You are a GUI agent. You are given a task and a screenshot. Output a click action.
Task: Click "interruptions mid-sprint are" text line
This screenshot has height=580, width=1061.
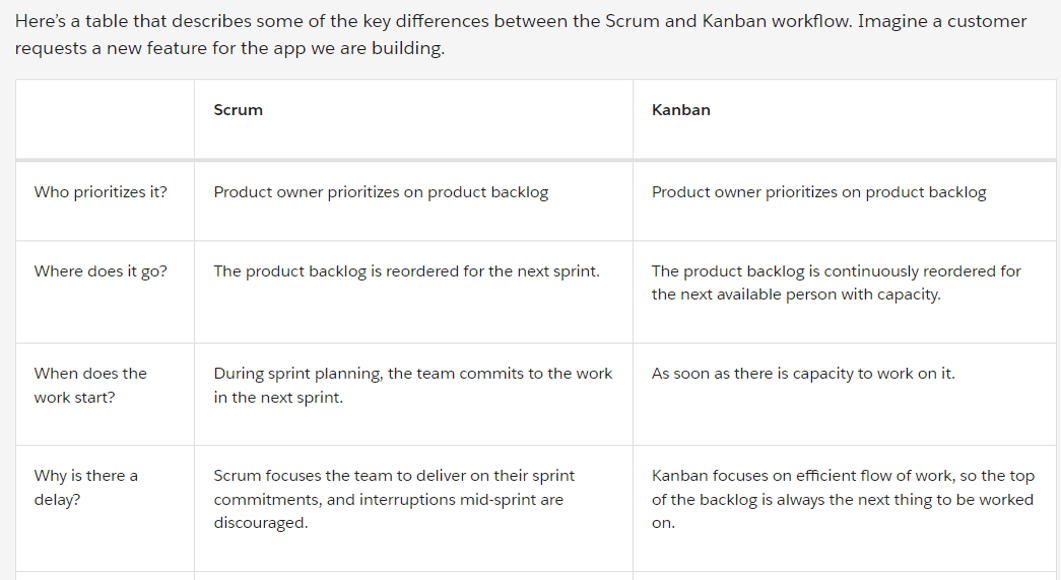(388, 499)
